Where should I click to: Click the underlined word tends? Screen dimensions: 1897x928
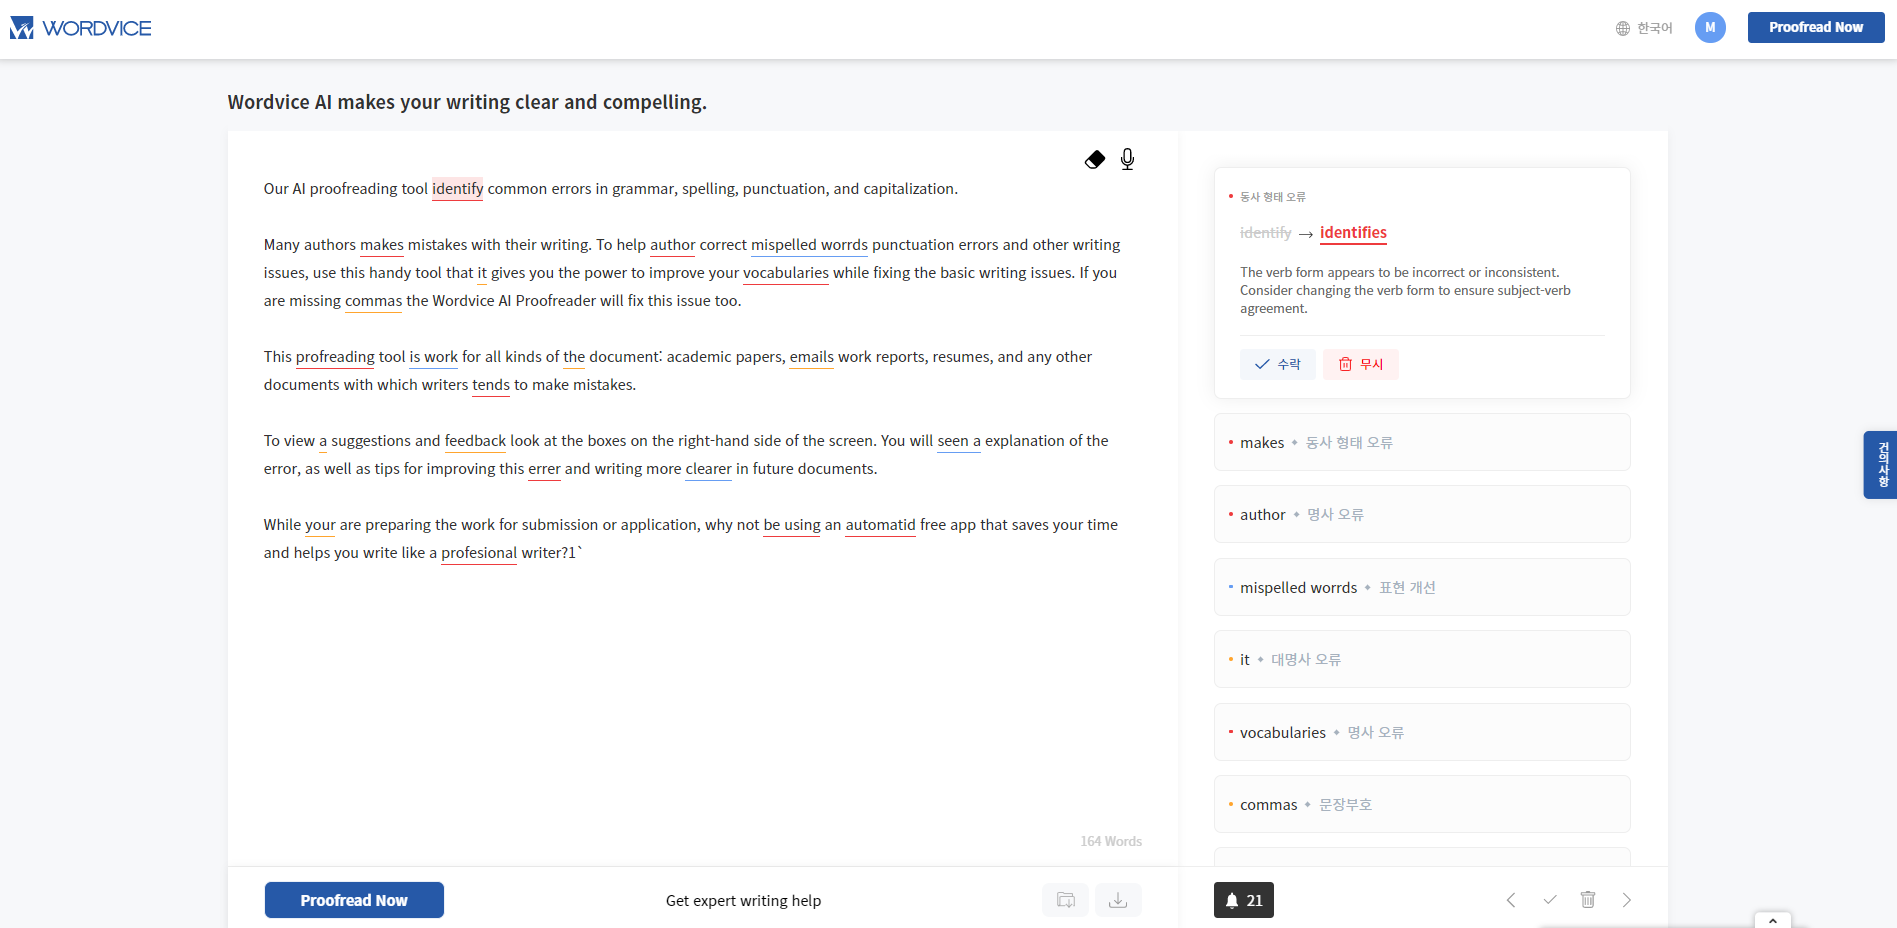pyautogui.click(x=491, y=385)
